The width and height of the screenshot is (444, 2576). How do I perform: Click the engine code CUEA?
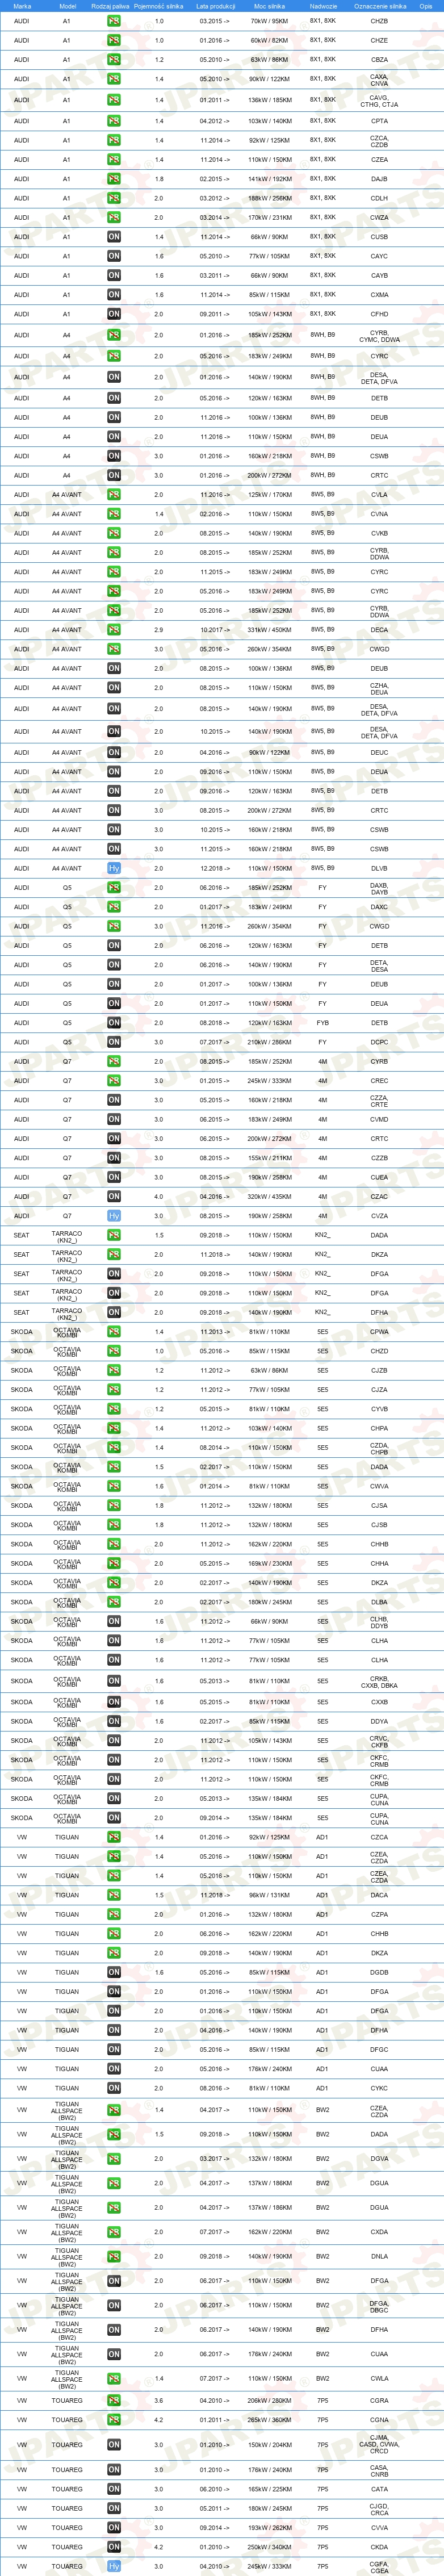coord(379,1177)
